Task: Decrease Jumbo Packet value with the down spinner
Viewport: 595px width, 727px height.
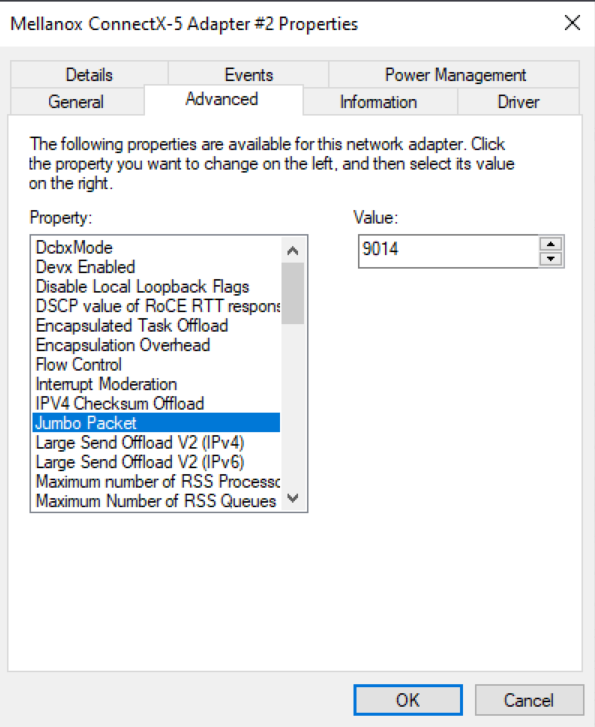Action: [x=550, y=259]
